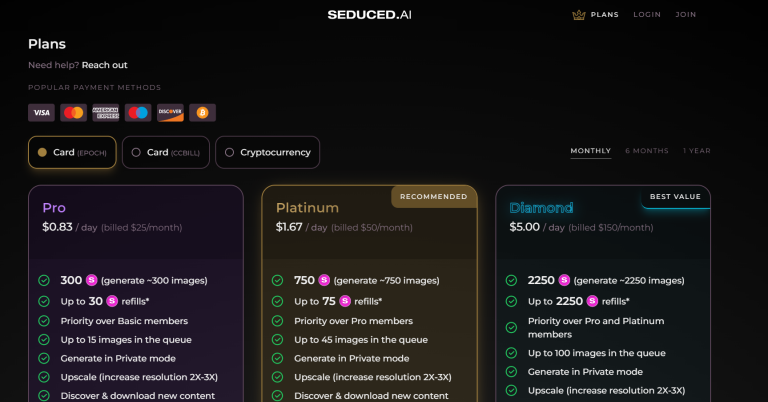Screen dimensions: 768x402
Task: Click the American Express icon
Action: pos(105,113)
